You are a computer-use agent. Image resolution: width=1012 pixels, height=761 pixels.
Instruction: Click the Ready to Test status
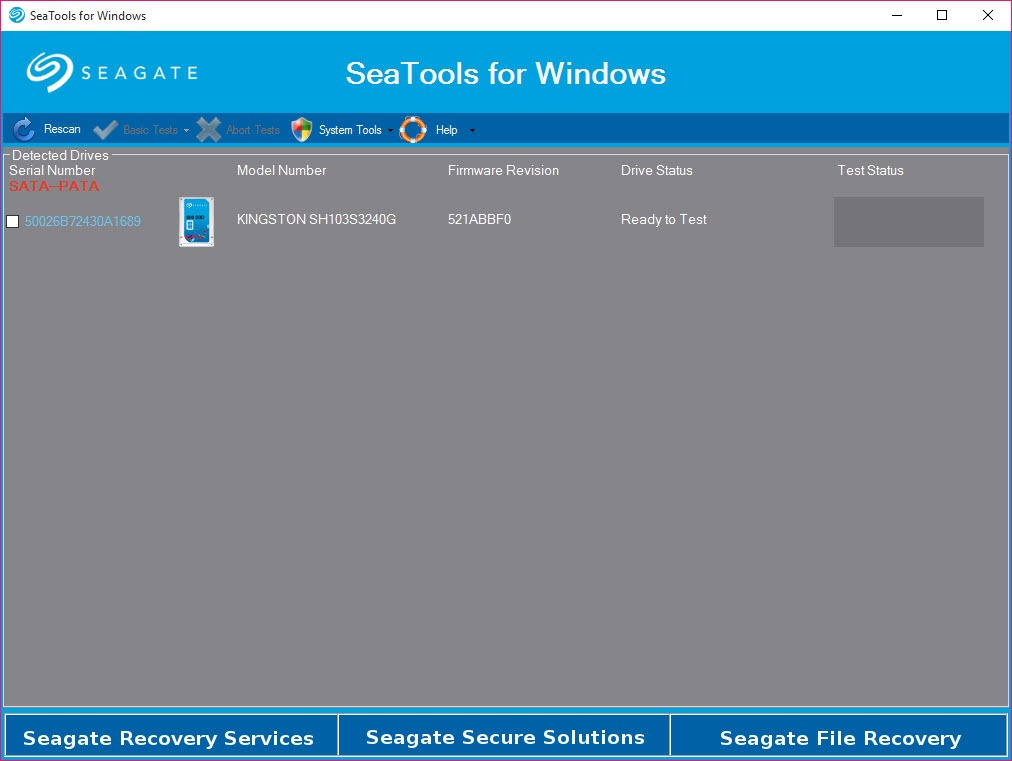(x=663, y=219)
